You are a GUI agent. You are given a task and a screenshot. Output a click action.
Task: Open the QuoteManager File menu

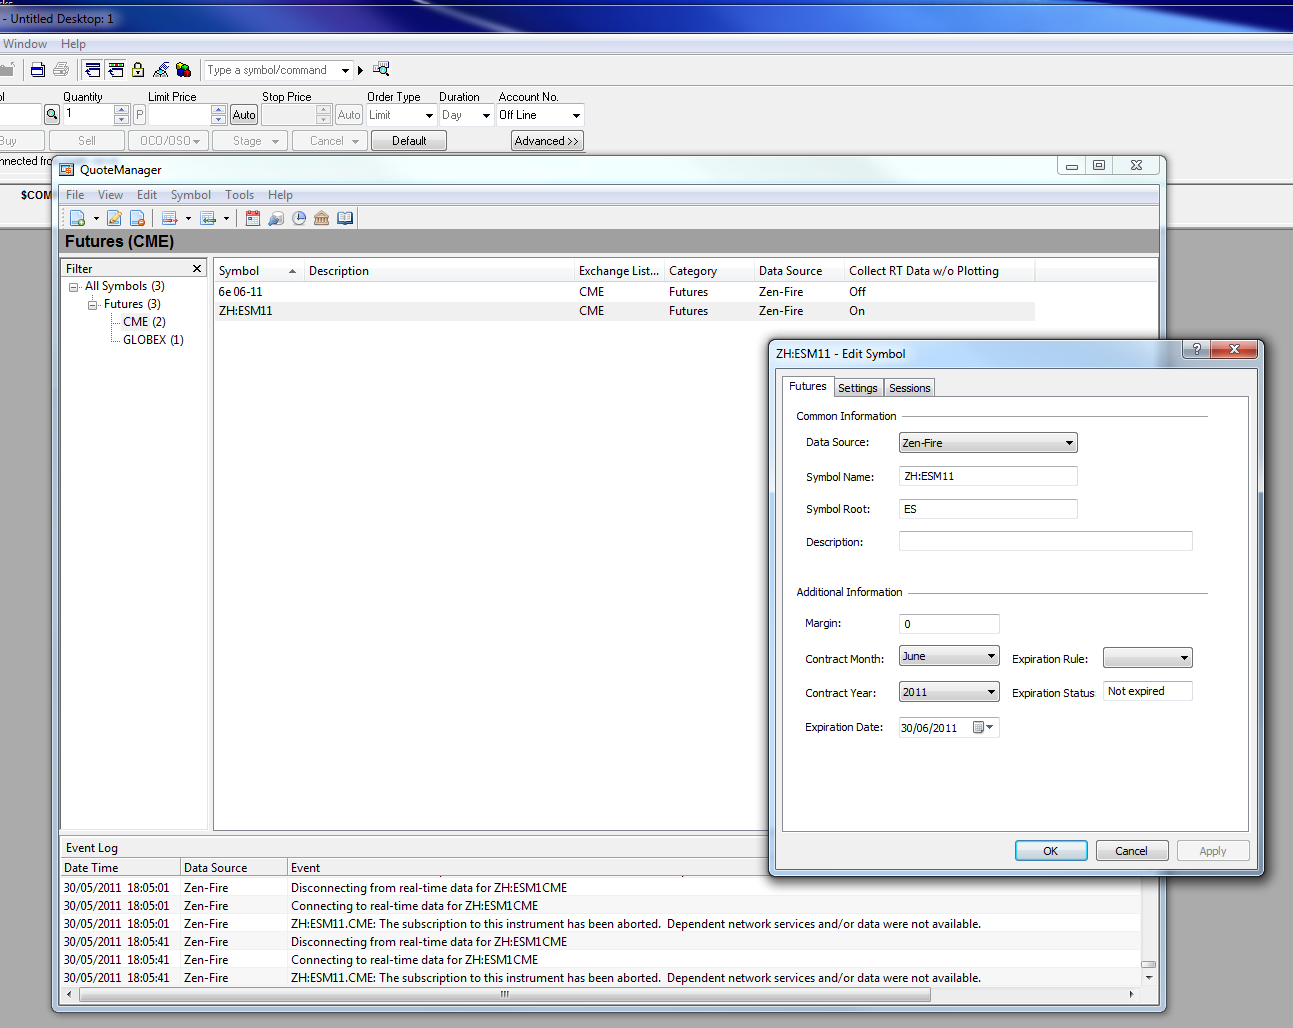pyautogui.click(x=75, y=195)
